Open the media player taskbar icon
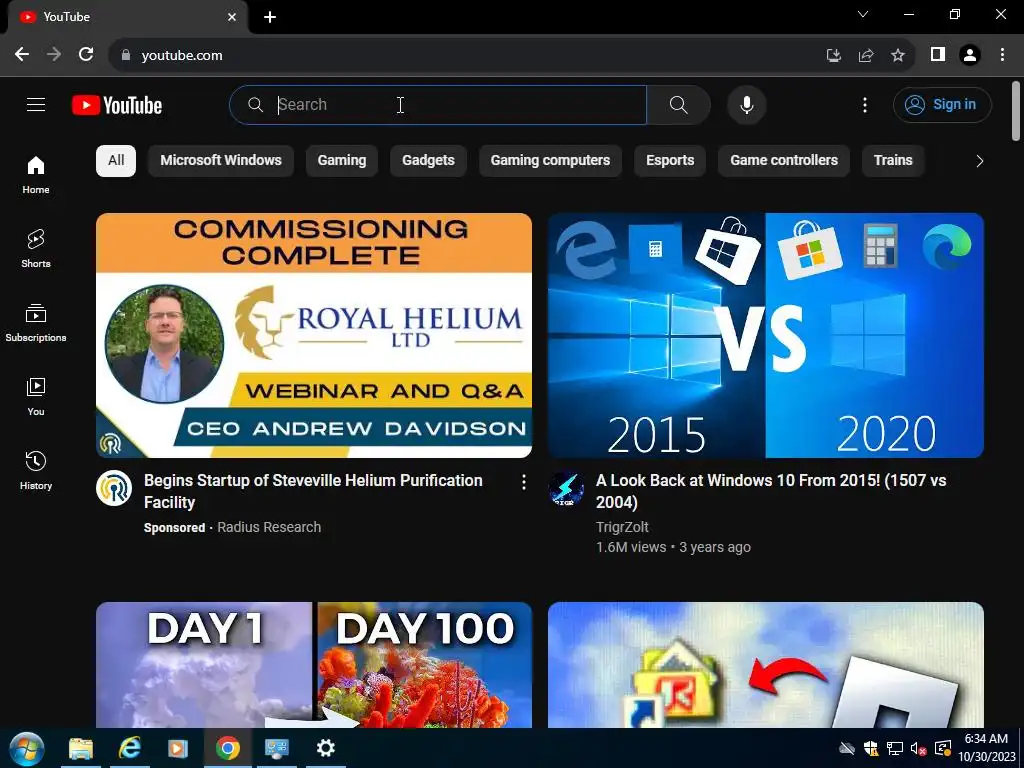 (x=178, y=748)
